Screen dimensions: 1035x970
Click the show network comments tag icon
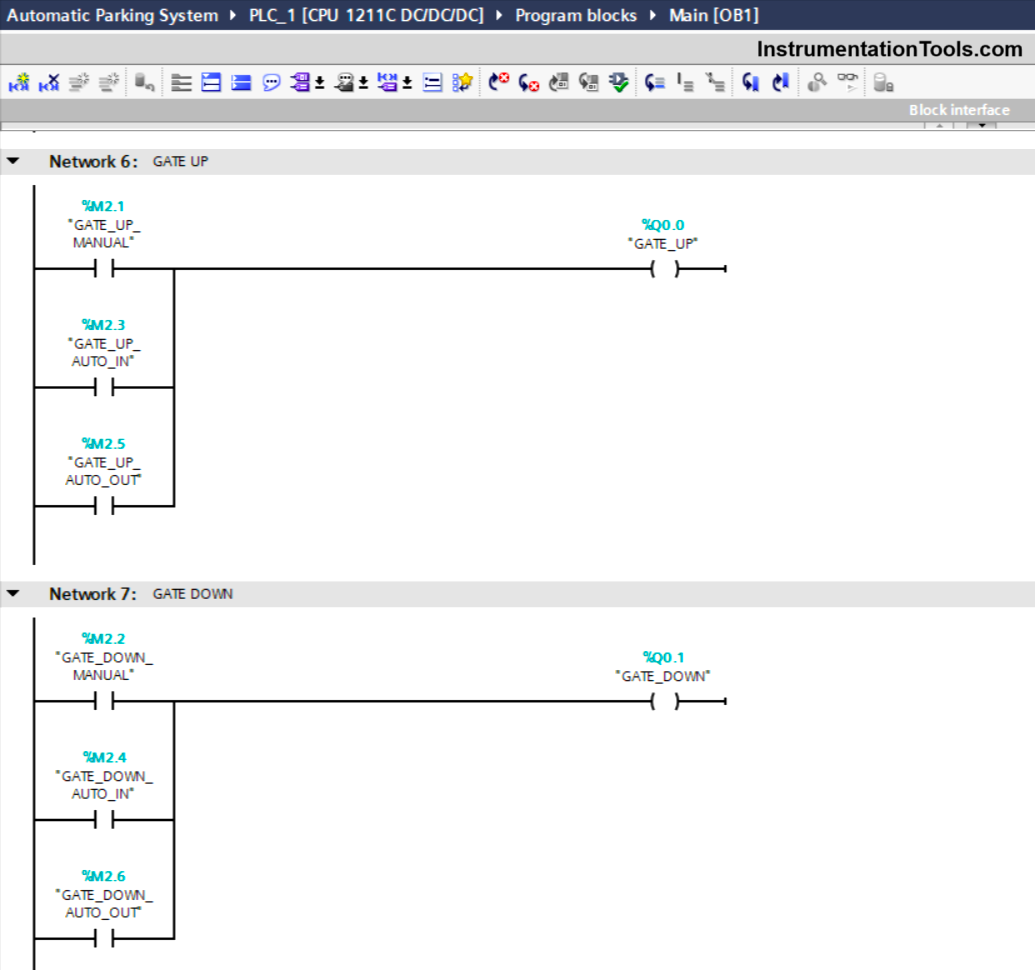(x=387, y=82)
